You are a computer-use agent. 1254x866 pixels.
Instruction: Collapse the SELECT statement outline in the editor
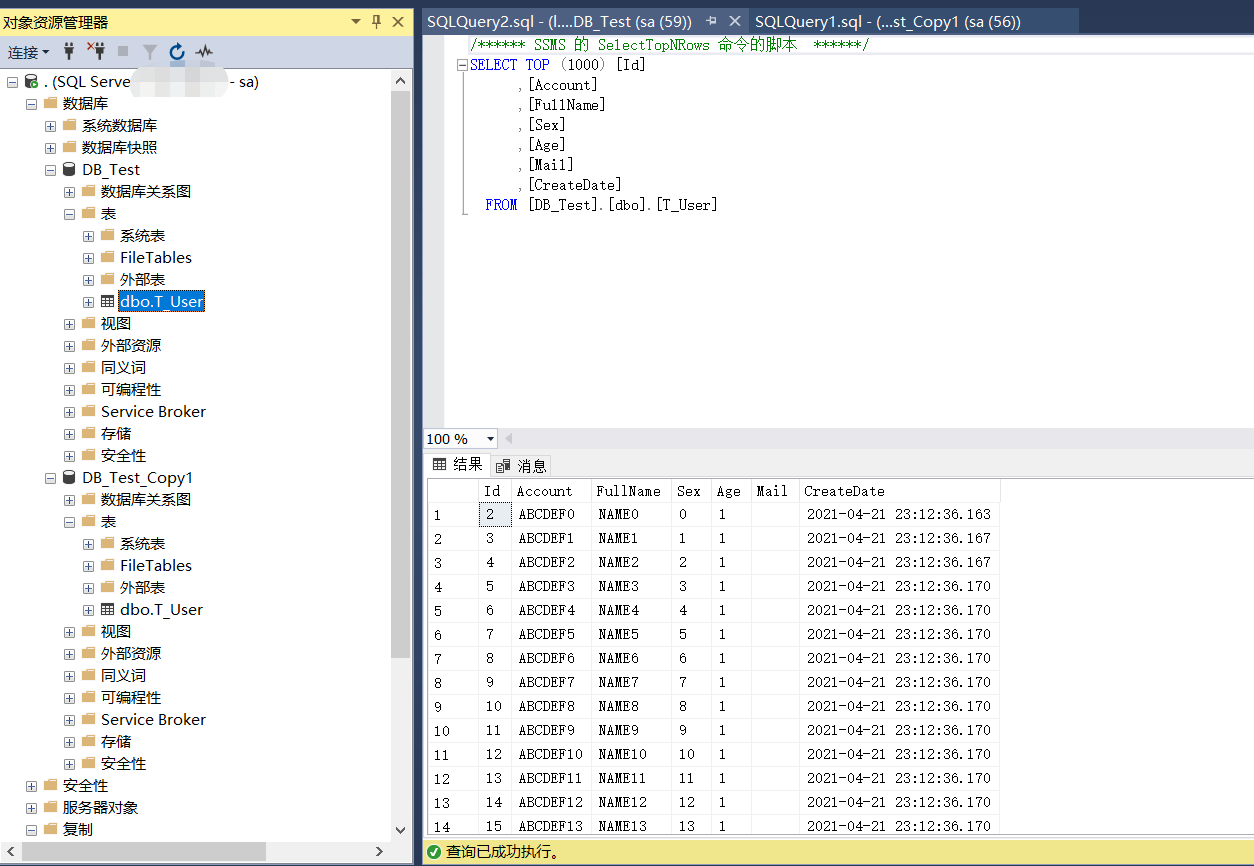462,65
